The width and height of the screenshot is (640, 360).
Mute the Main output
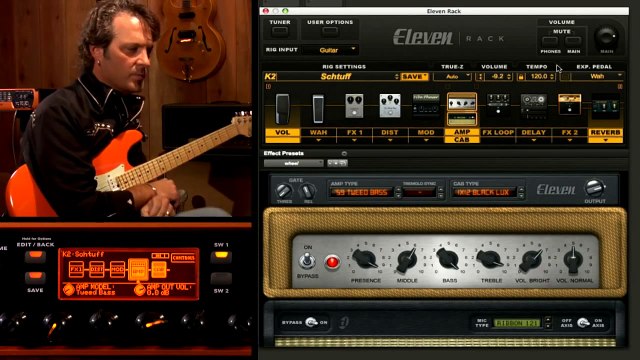(573, 41)
